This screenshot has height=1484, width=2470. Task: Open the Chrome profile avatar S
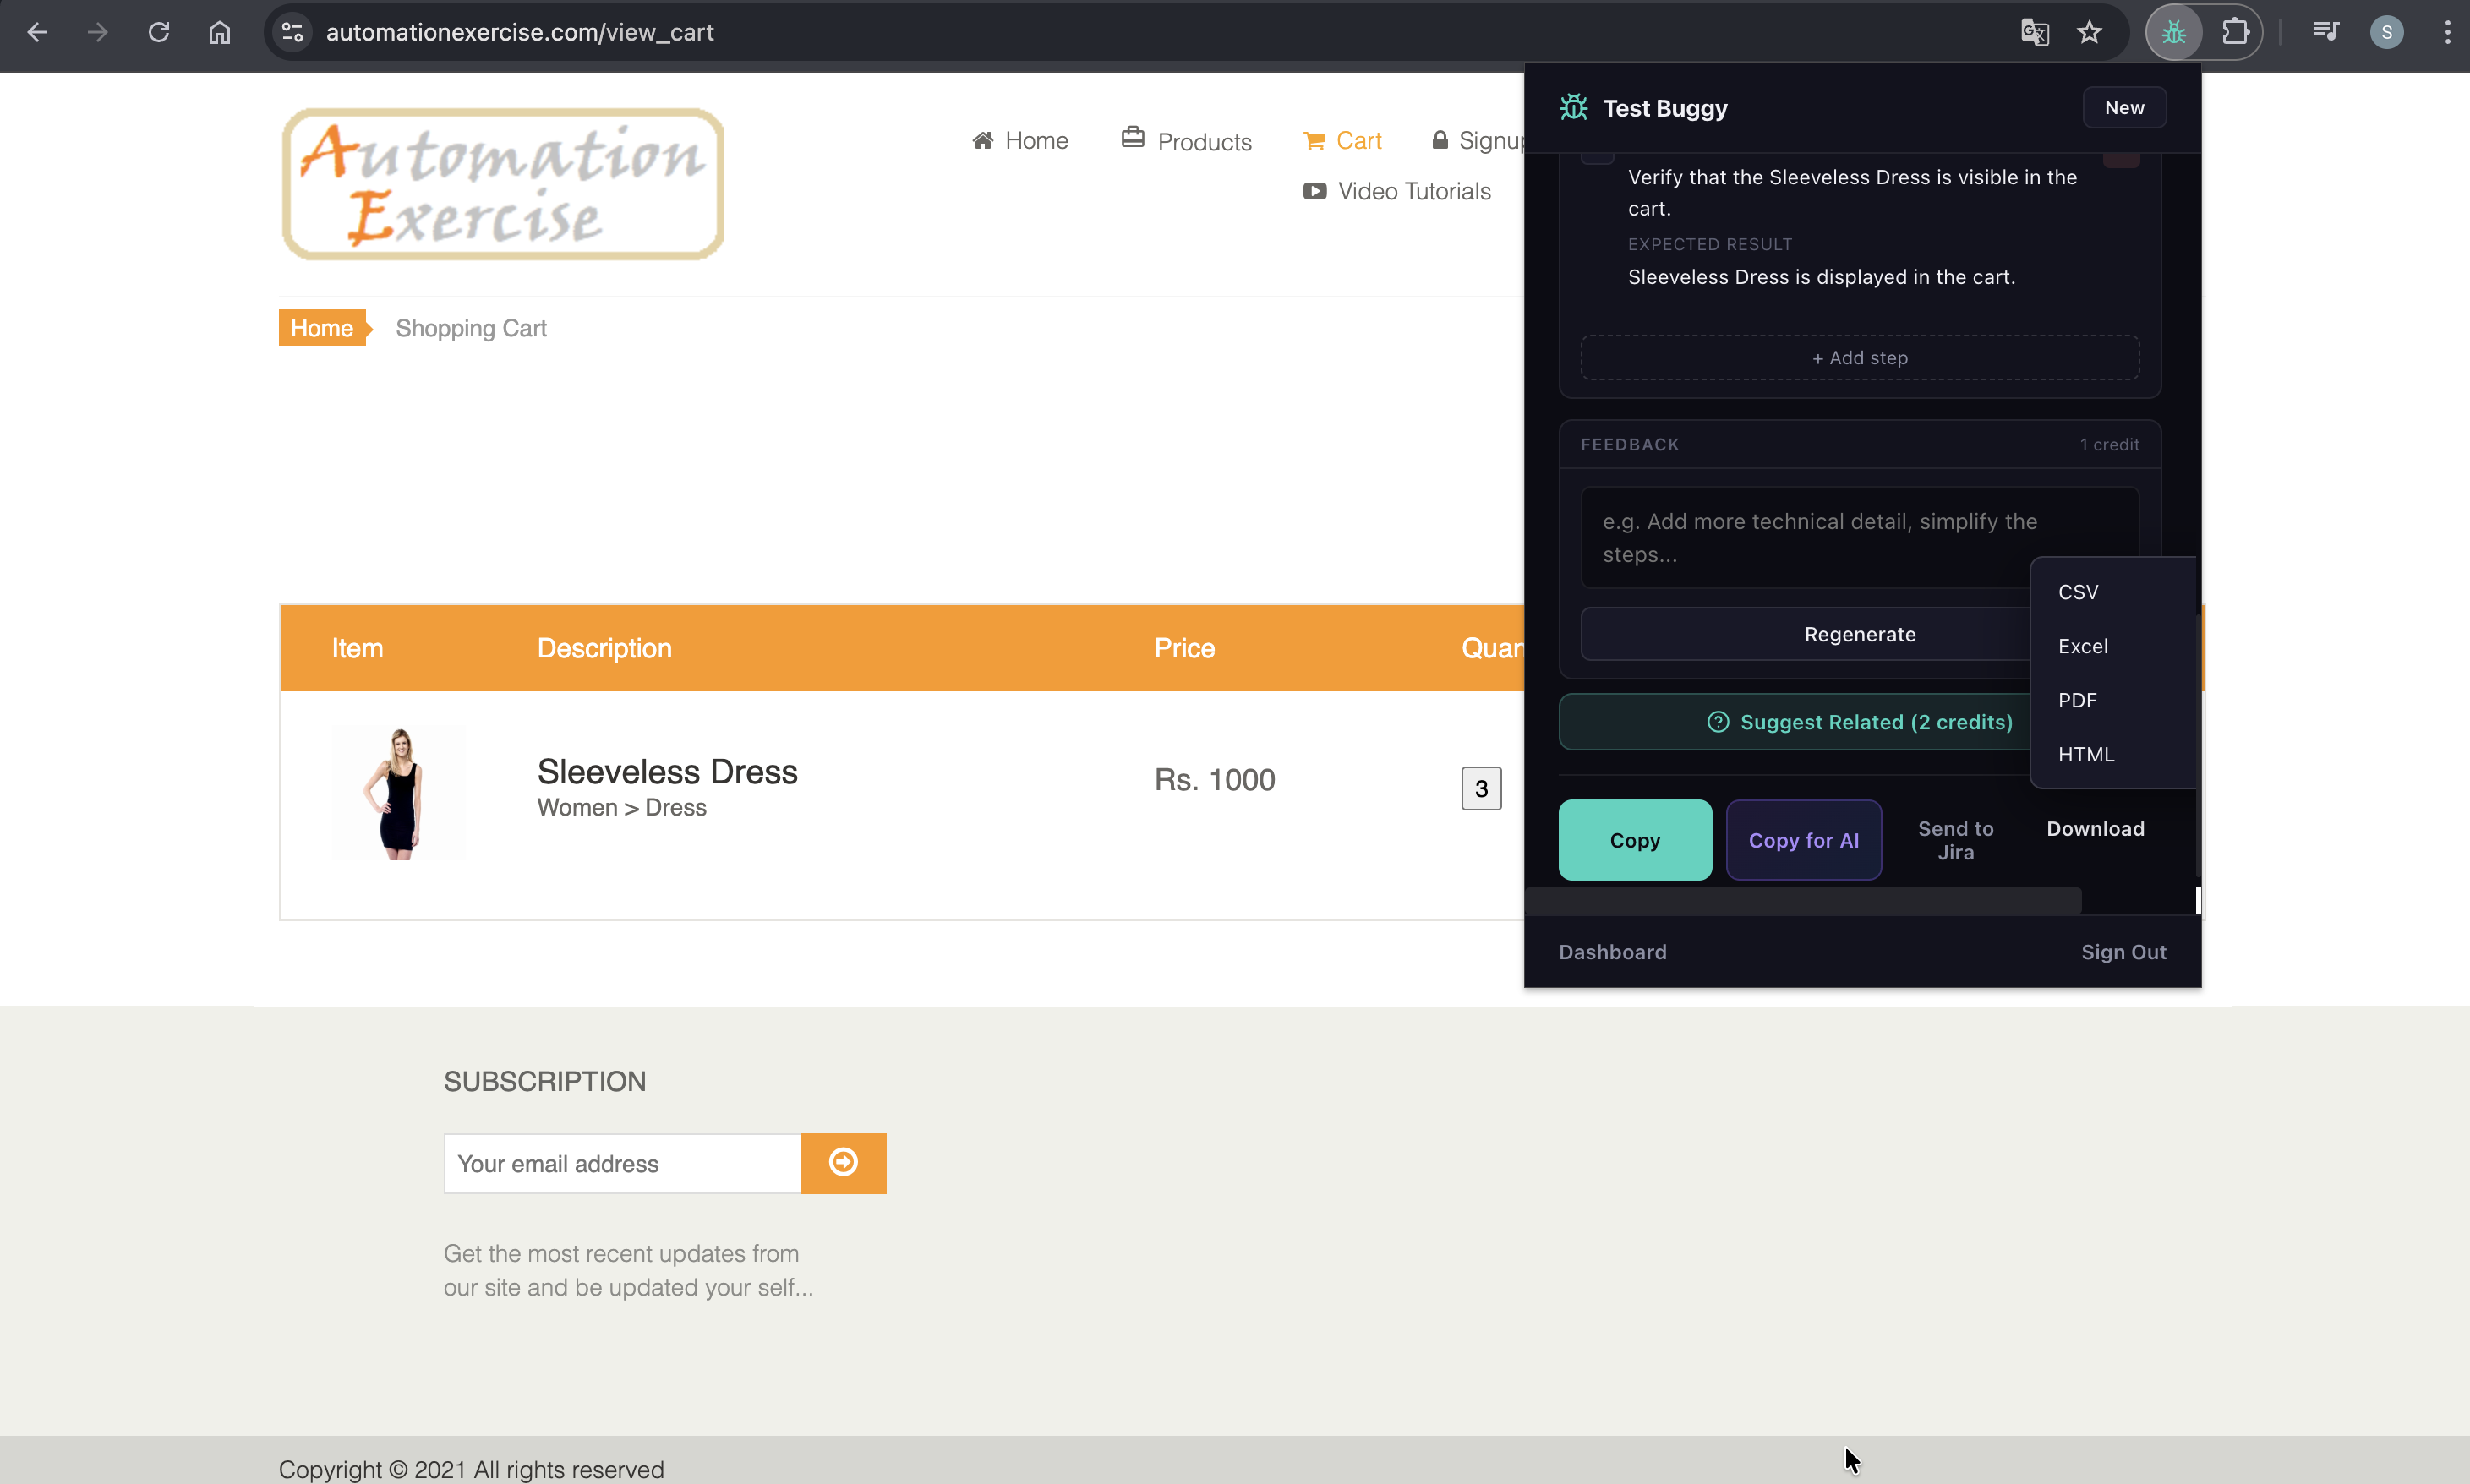click(x=2386, y=33)
